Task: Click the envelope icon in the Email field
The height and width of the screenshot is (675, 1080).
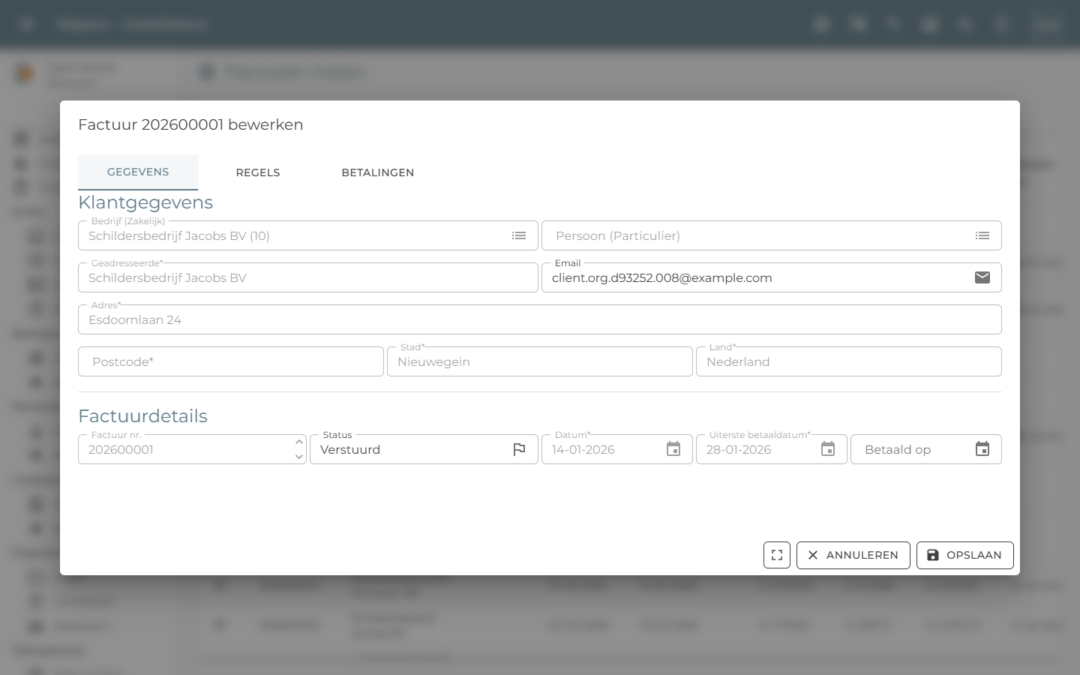Action: 982,278
